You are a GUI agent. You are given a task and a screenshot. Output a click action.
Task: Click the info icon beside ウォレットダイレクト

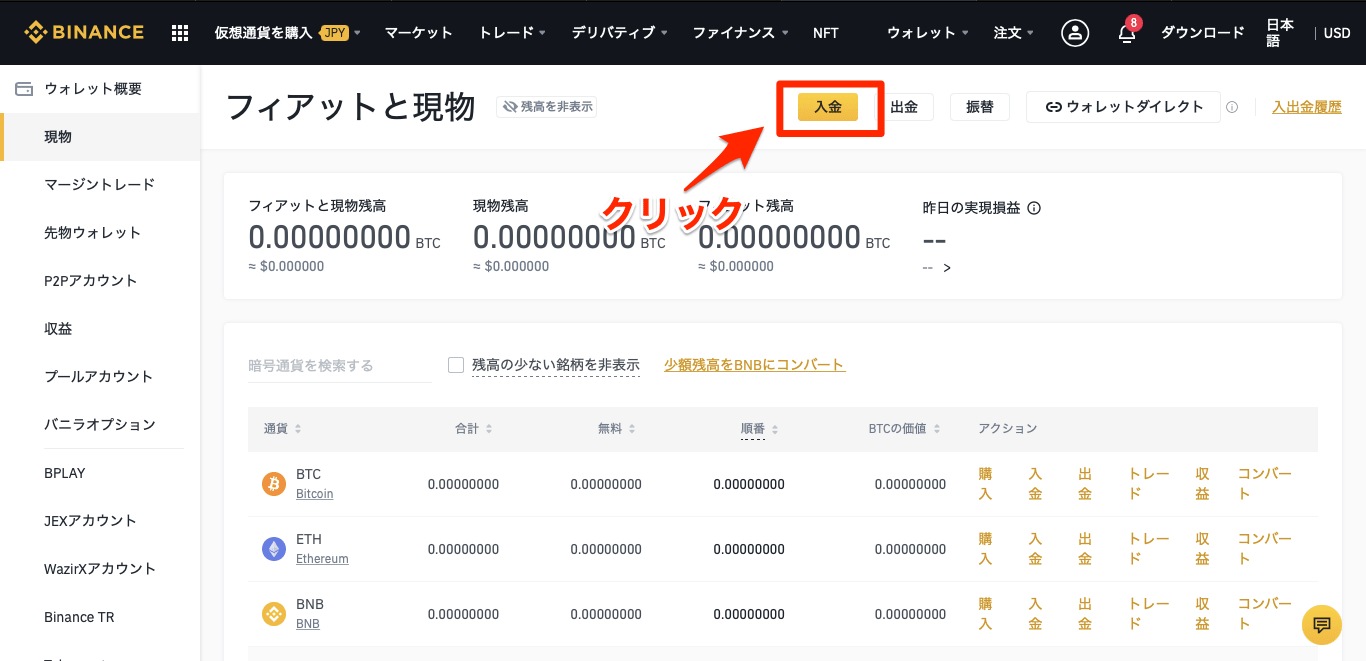pyautogui.click(x=1232, y=107)
